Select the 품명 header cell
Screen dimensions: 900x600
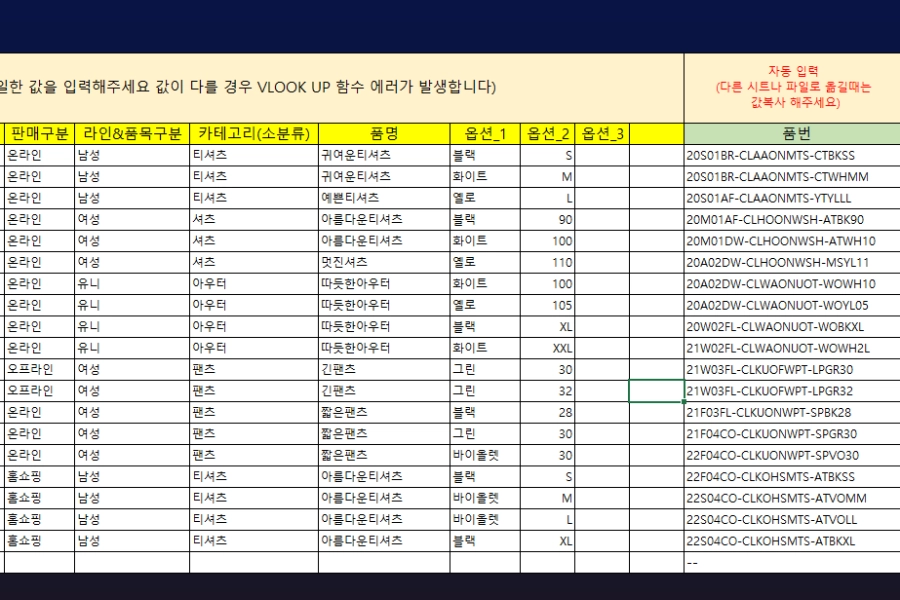click(384, 134)
